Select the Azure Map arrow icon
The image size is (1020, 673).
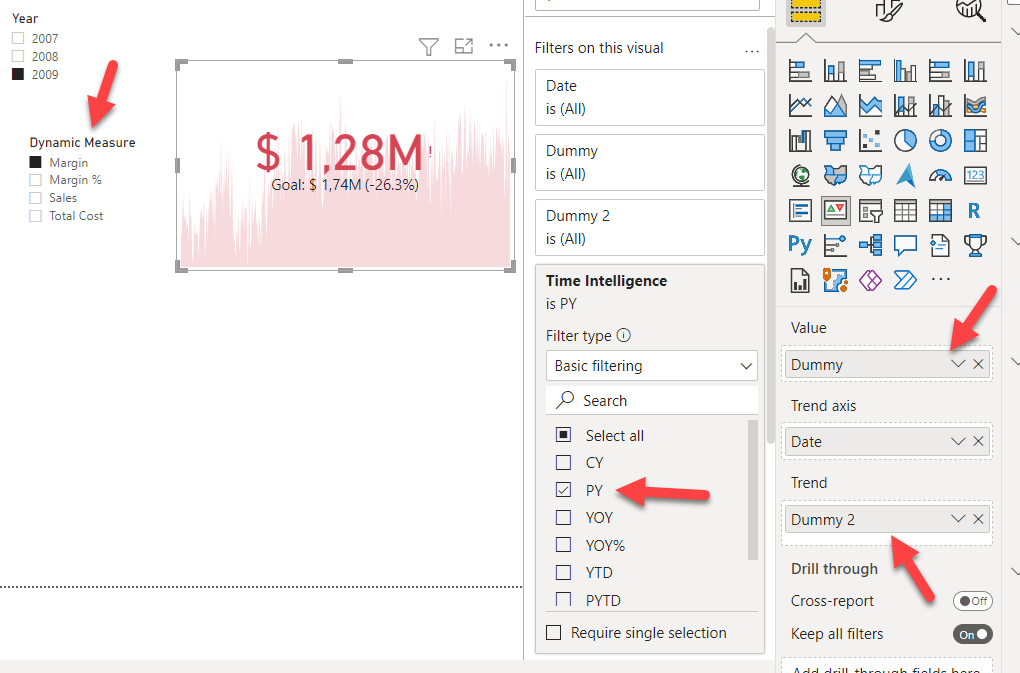pos(906,176)
